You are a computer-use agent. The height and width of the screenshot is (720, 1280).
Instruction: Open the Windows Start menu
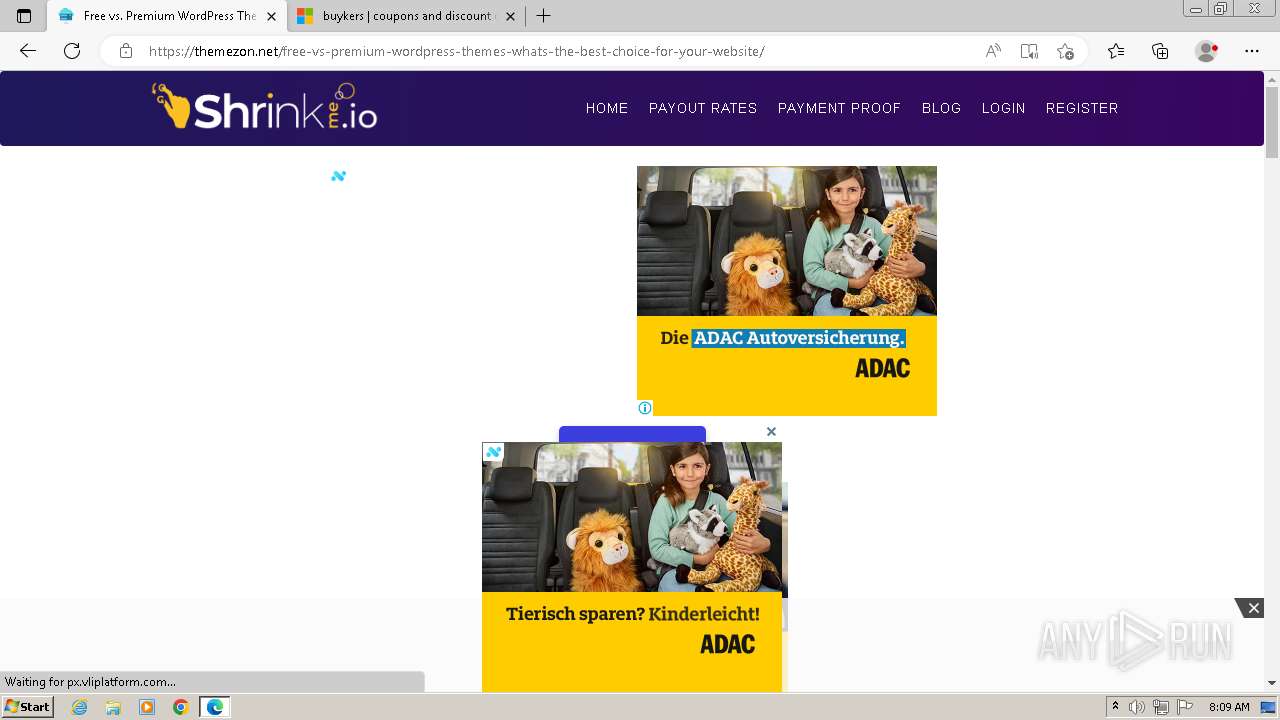pyautogui.click(x=27, y=707)
